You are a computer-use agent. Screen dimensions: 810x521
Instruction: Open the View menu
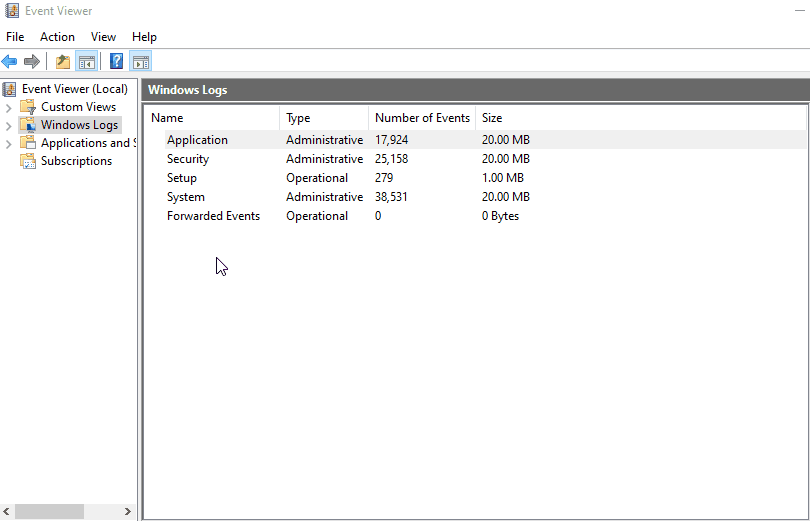[x=103, y=37]
